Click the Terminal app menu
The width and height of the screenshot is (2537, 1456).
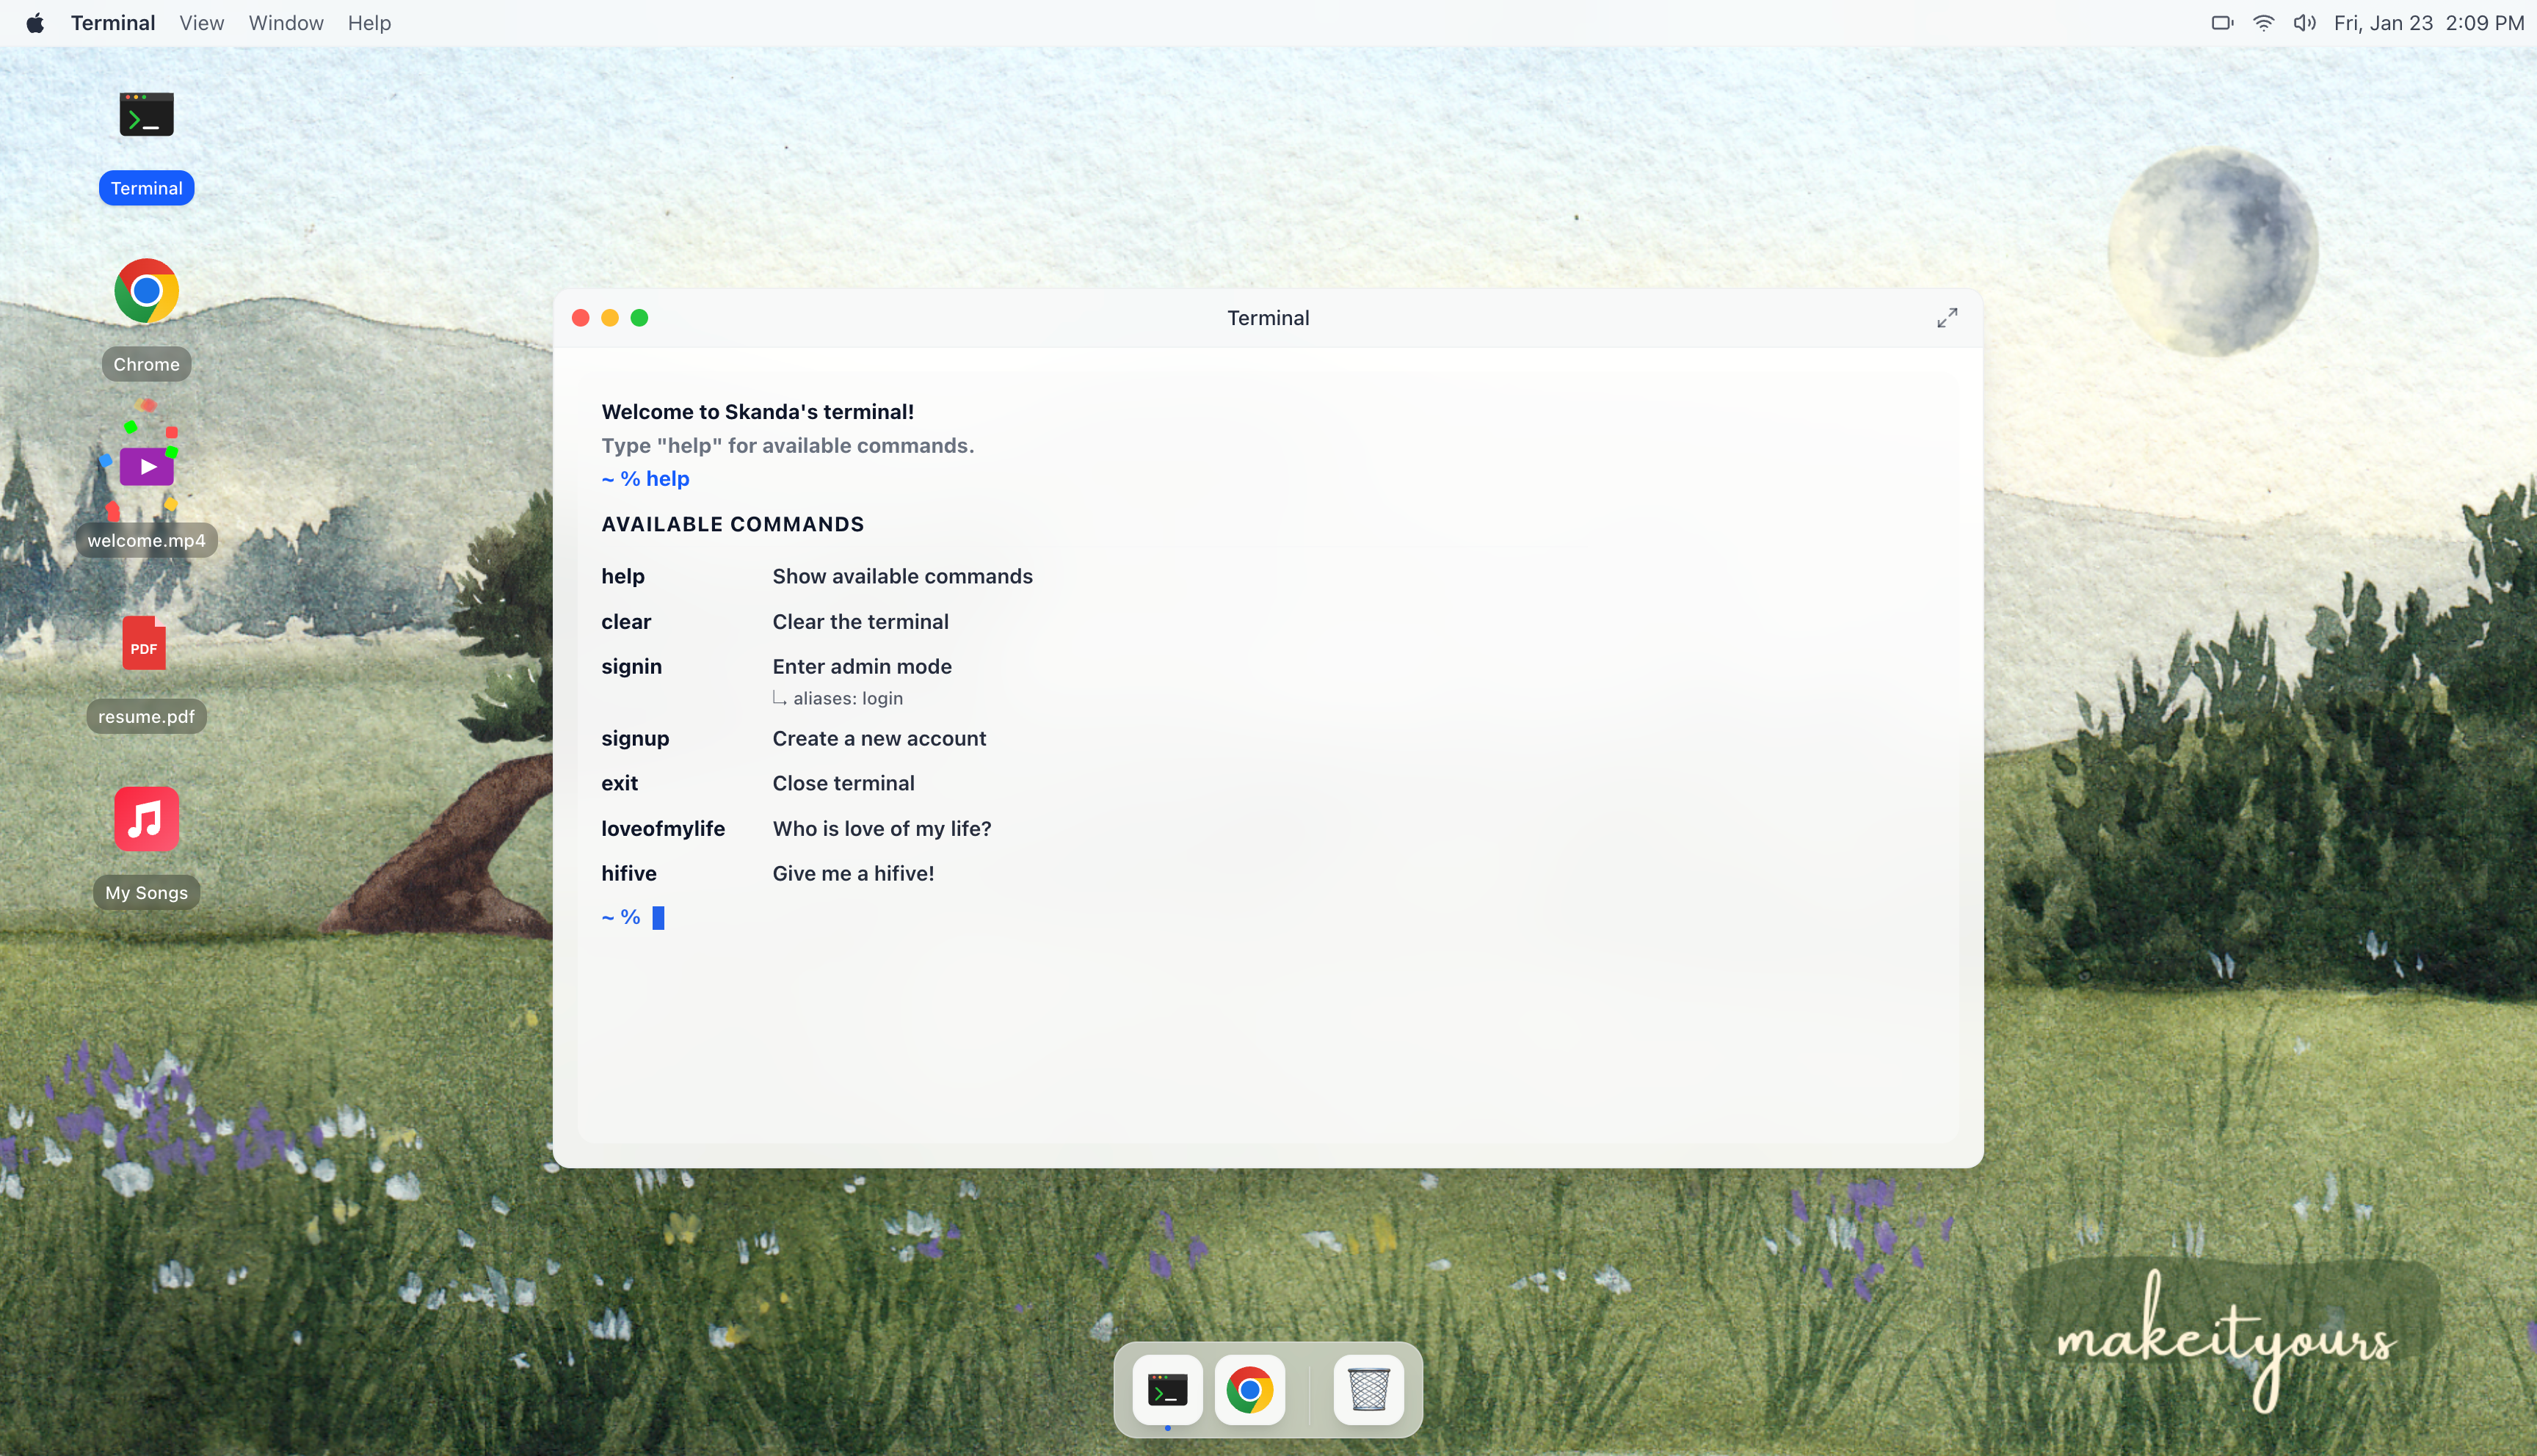pyautogui.click(x=113, y=23)
